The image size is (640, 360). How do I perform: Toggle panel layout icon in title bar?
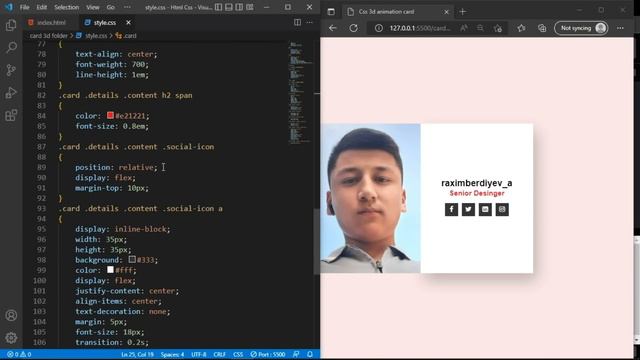[229, 7]
